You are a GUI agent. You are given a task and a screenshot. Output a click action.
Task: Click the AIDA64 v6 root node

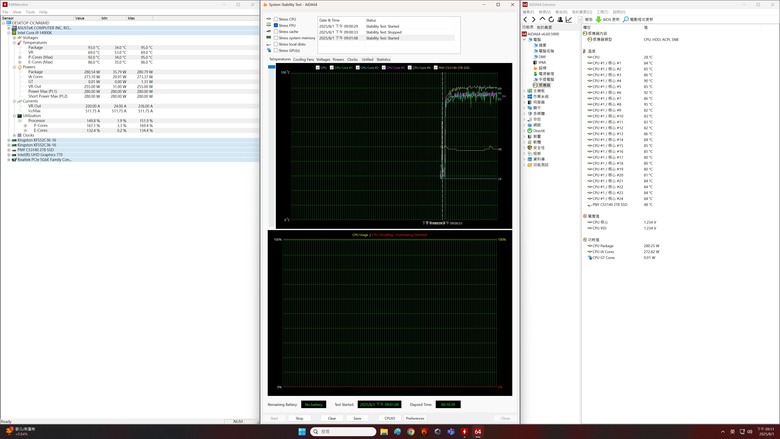541,34
